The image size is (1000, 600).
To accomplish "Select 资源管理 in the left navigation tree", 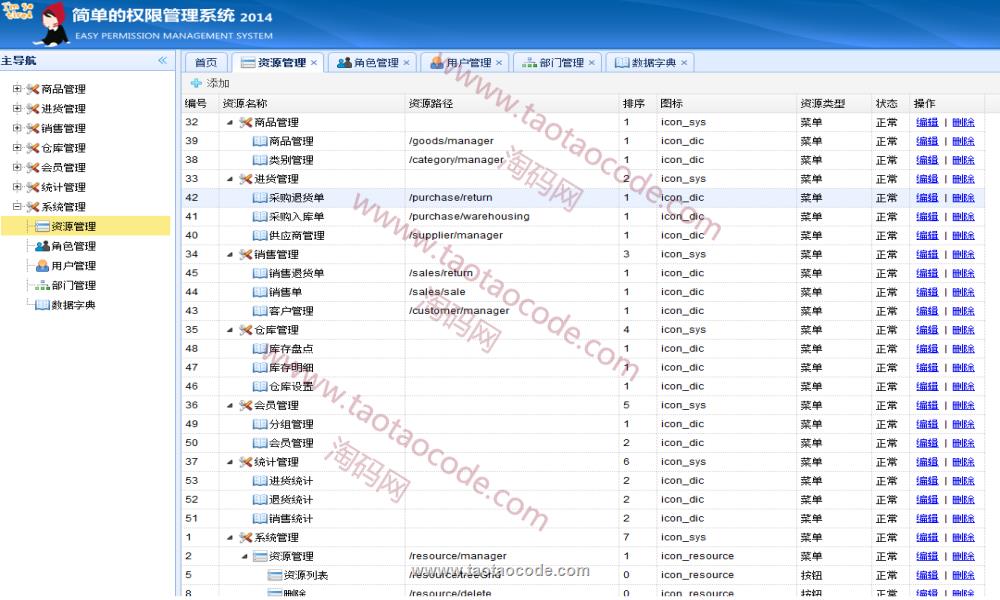I will click(73, 227).
